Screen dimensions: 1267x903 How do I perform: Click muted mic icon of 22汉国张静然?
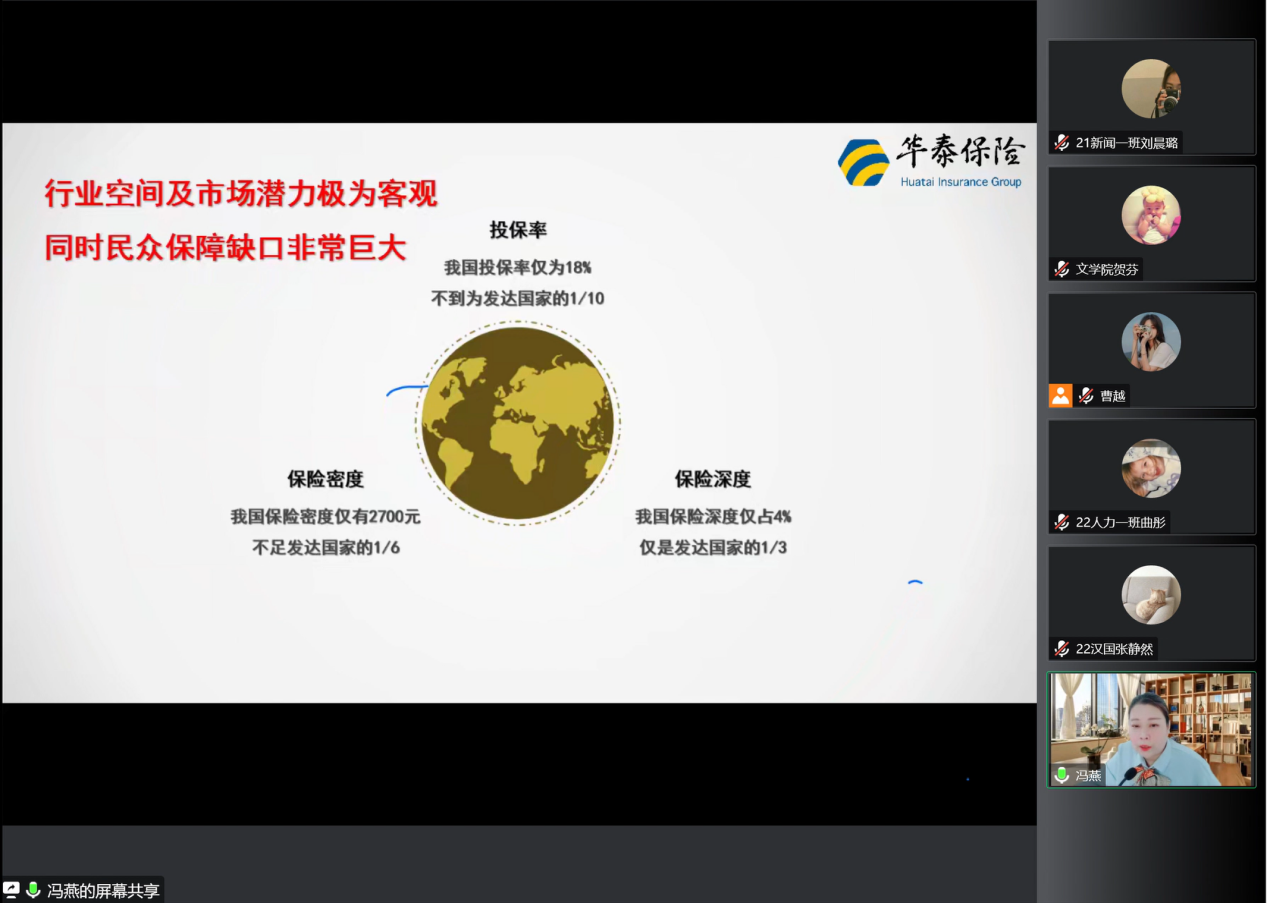[x=1061, y=648]
